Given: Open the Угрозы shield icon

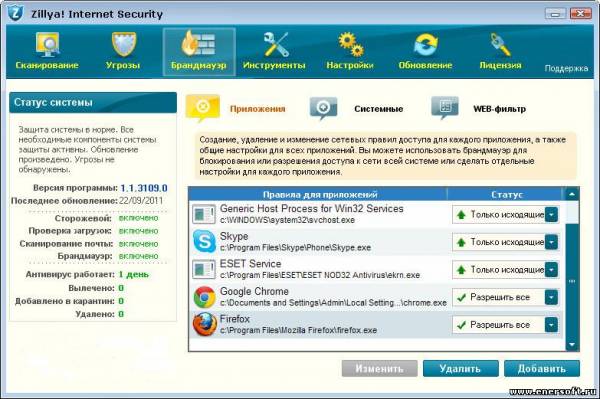Looking at the screenshot, I should [123, 44].
